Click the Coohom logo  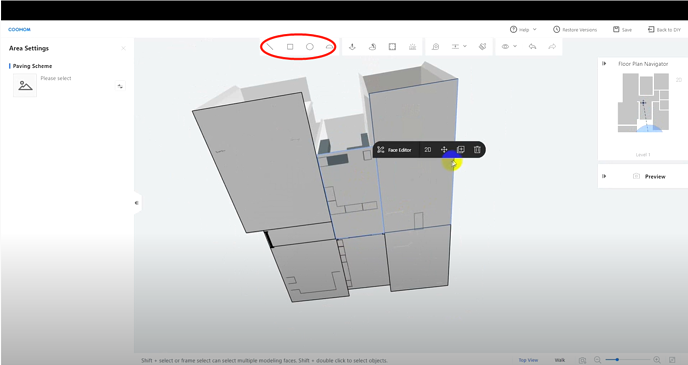pyautogui.click(x=19, y=29)
